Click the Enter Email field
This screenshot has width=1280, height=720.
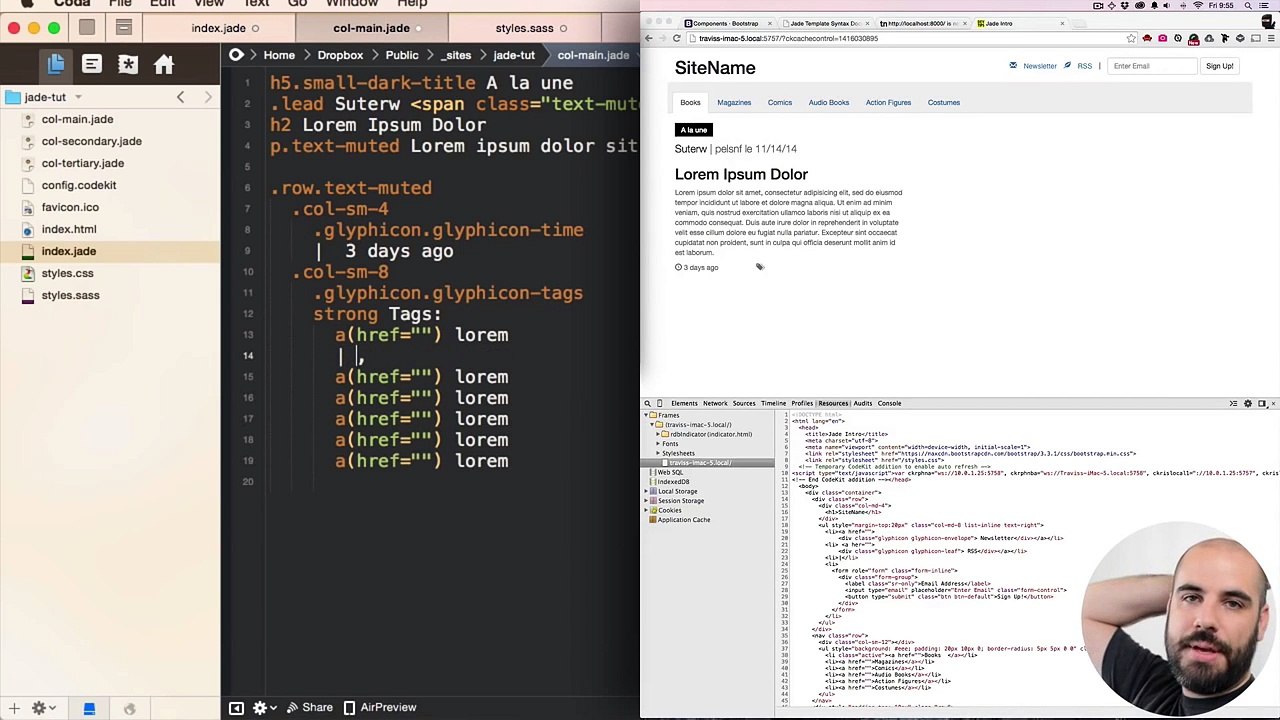point(1152,66)
